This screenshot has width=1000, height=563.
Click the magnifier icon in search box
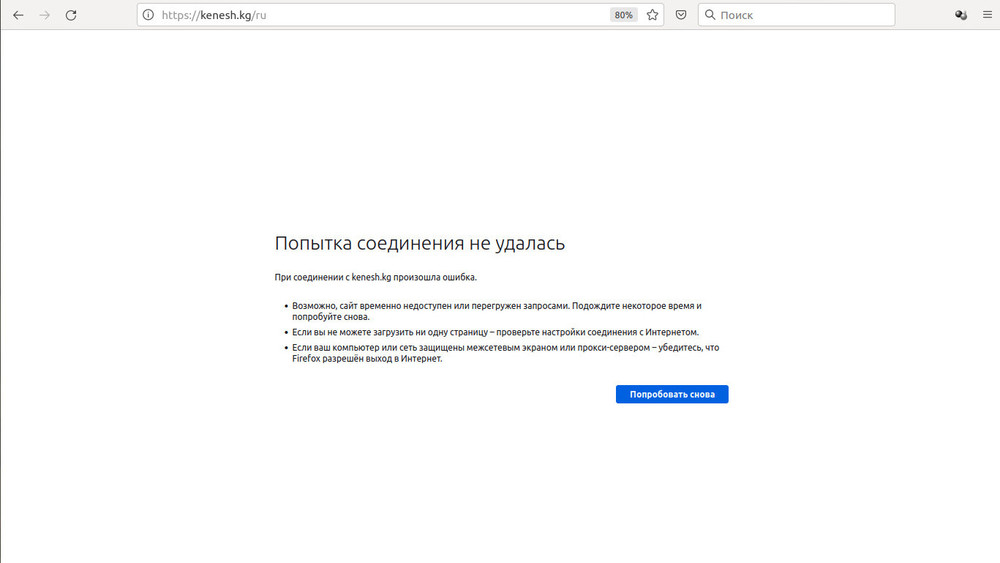pos(710,15)
